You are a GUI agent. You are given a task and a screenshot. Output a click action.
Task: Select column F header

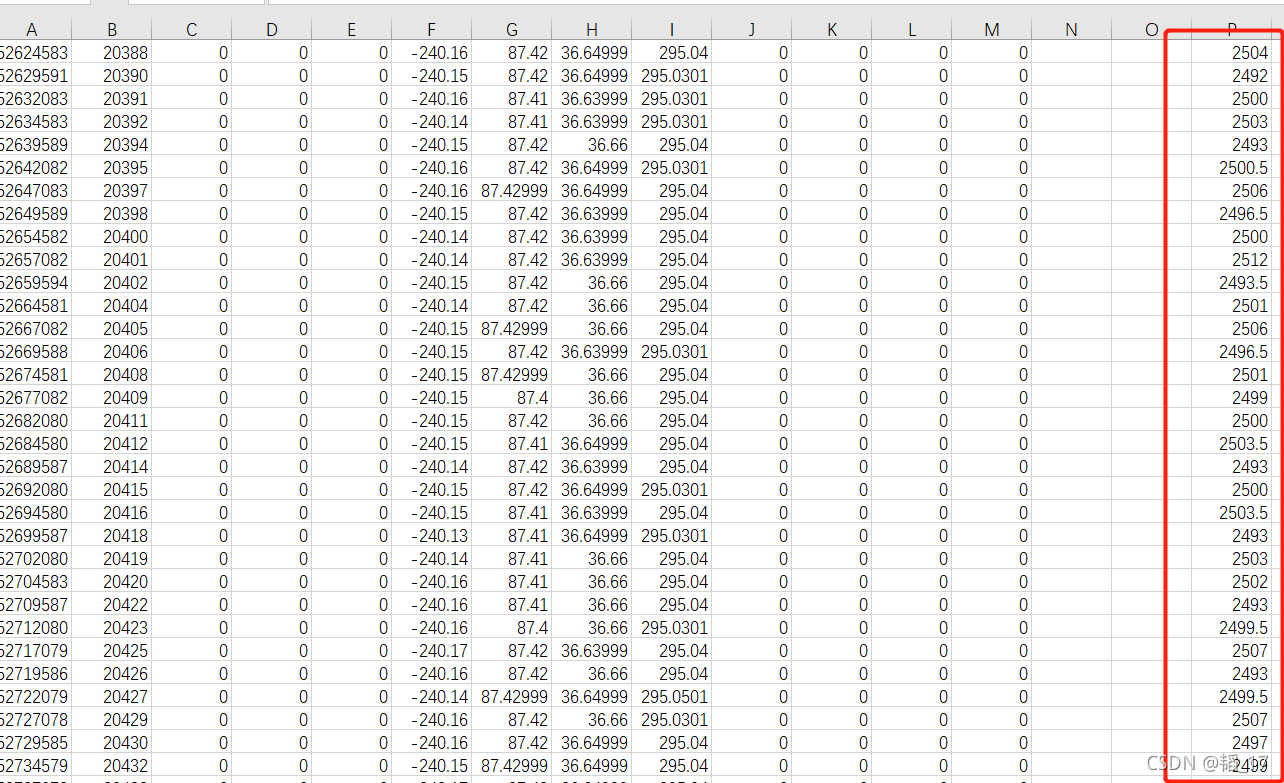(431, 30)
